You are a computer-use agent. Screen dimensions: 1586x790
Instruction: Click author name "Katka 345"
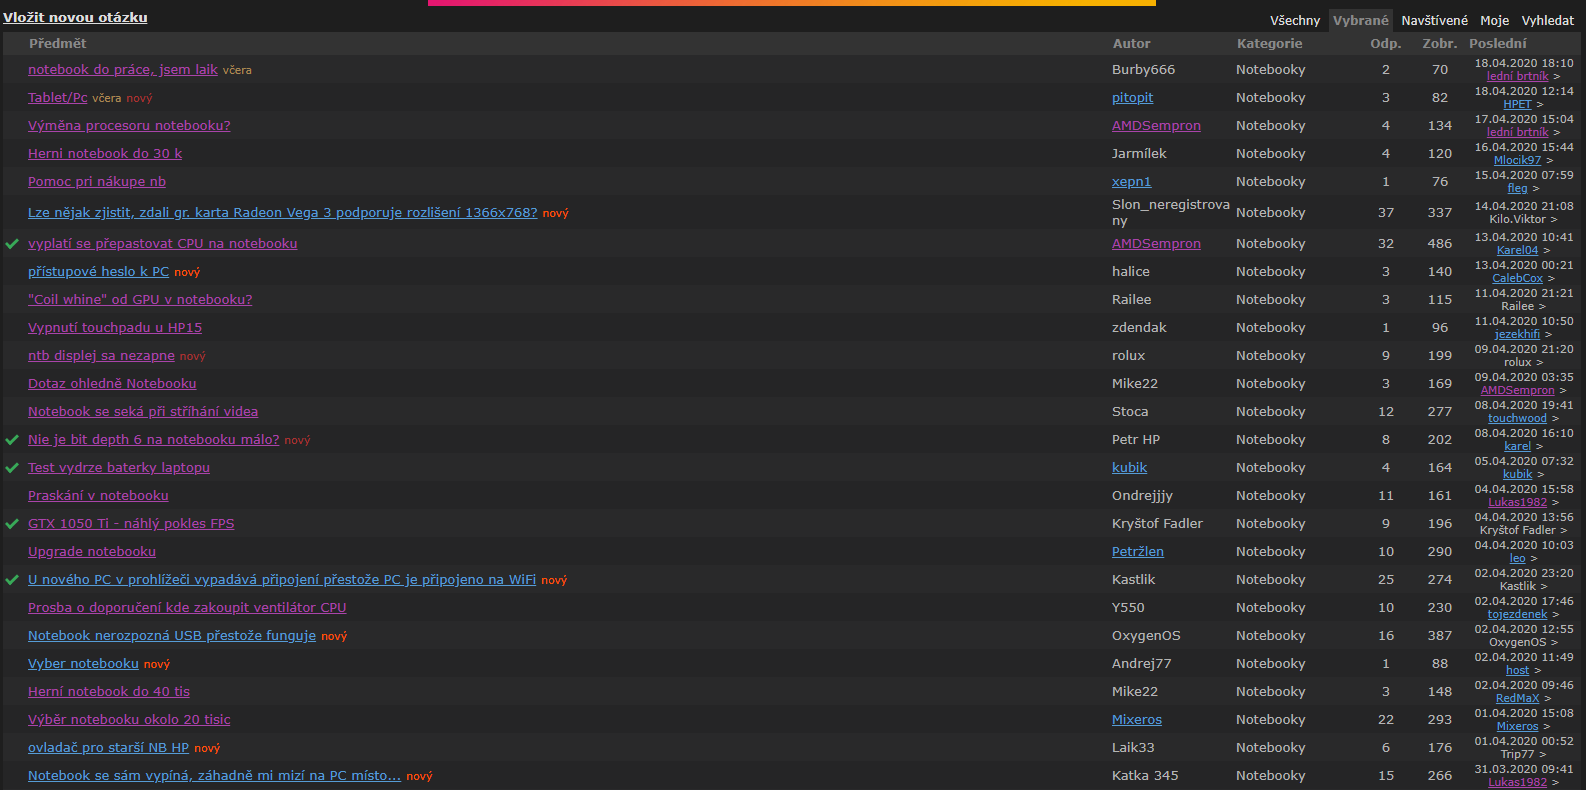click(x=1145, y=776)
